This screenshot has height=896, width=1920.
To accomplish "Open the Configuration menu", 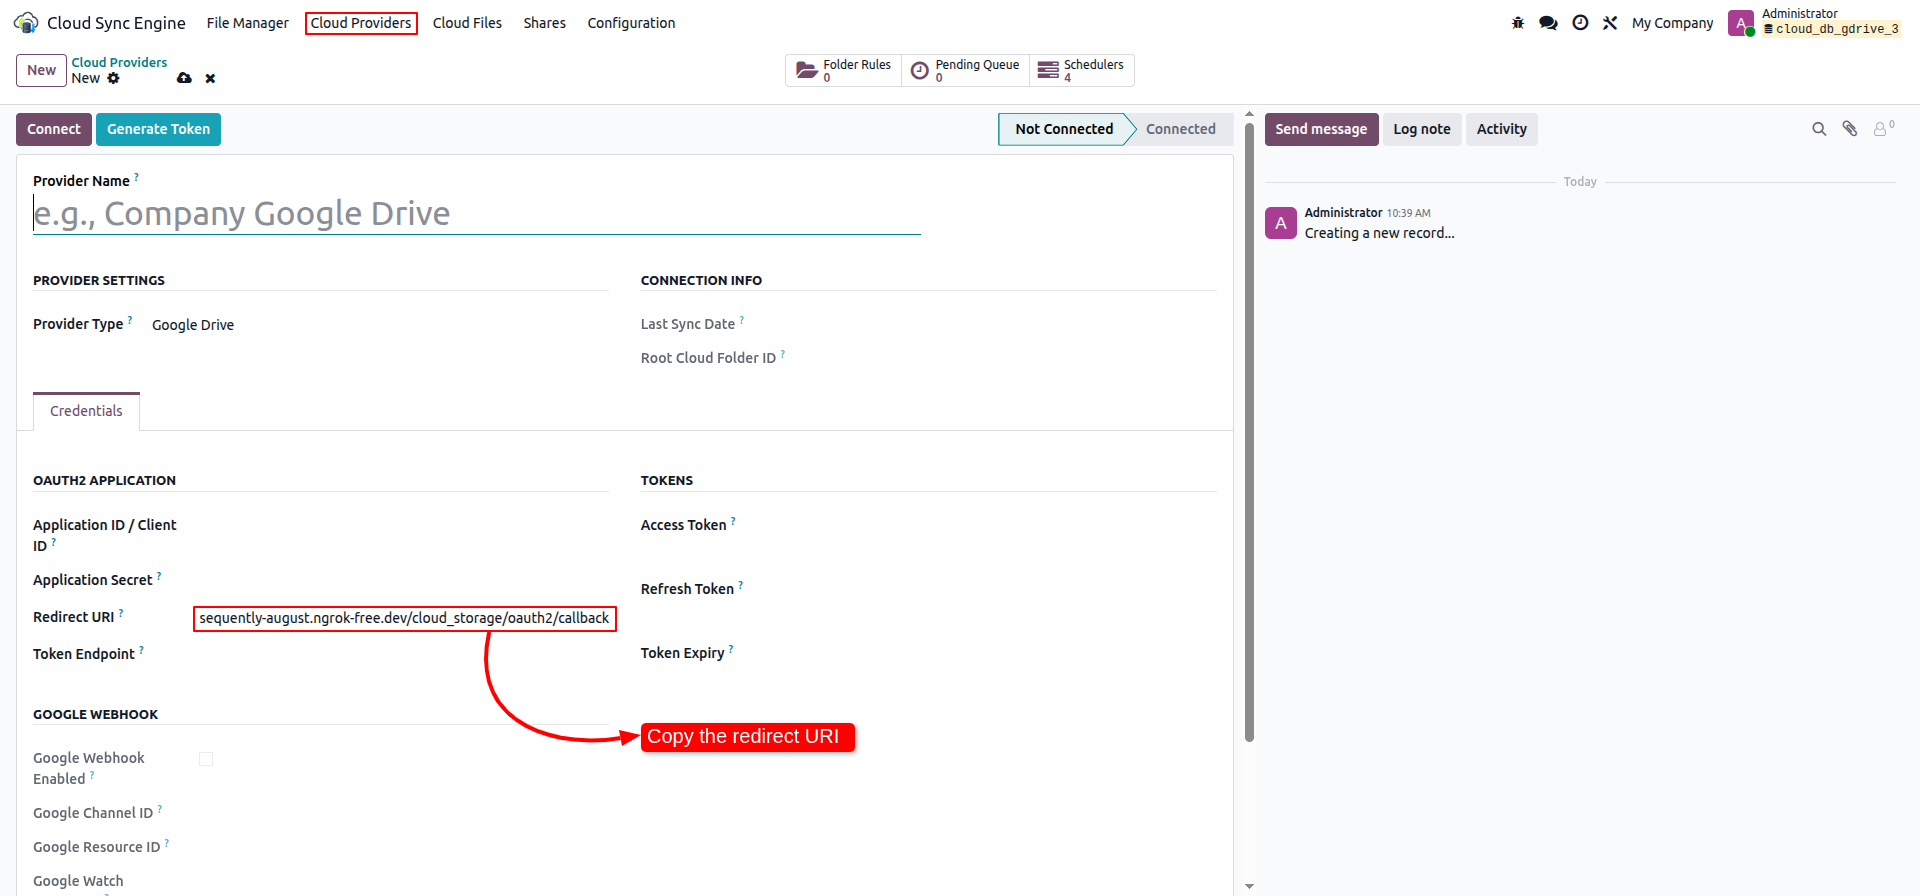I will click(x=631, y=23).
